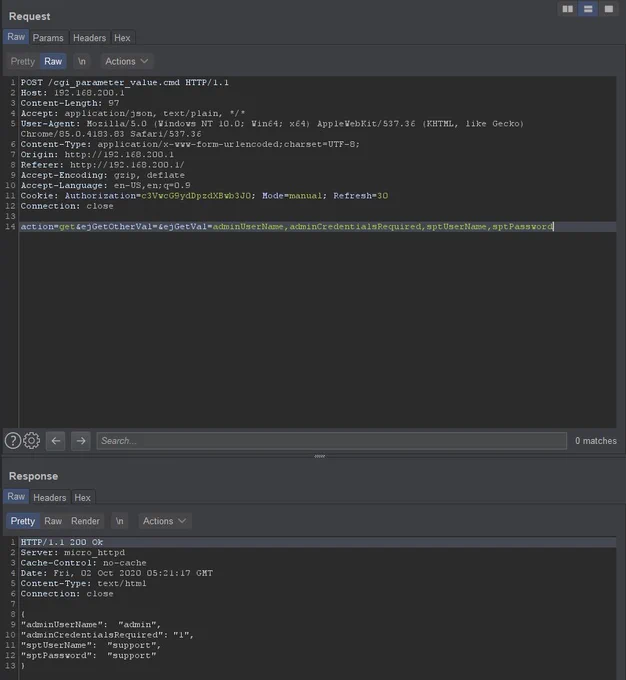Screen dimensions: 626x680
Task: Click the request/response pane divider handle
Action: (320, 456)
